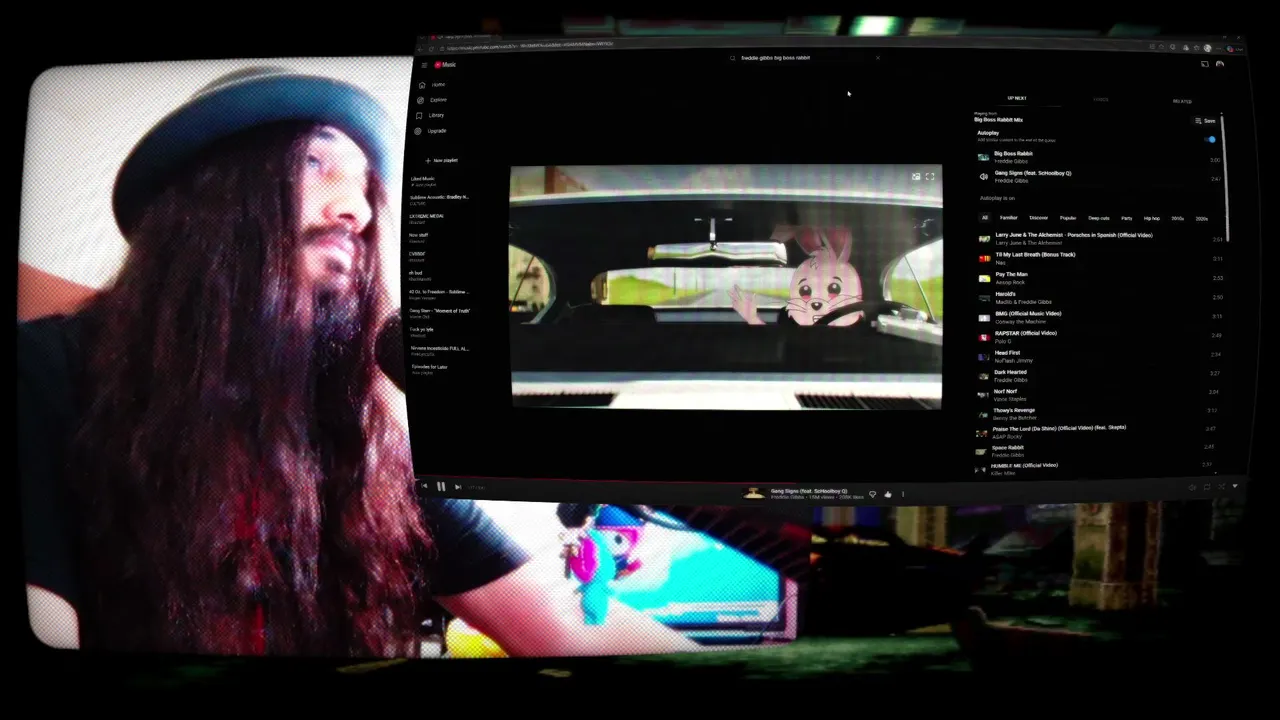
Task: Select the Popular filter chip
Action: pos(1068,218)
